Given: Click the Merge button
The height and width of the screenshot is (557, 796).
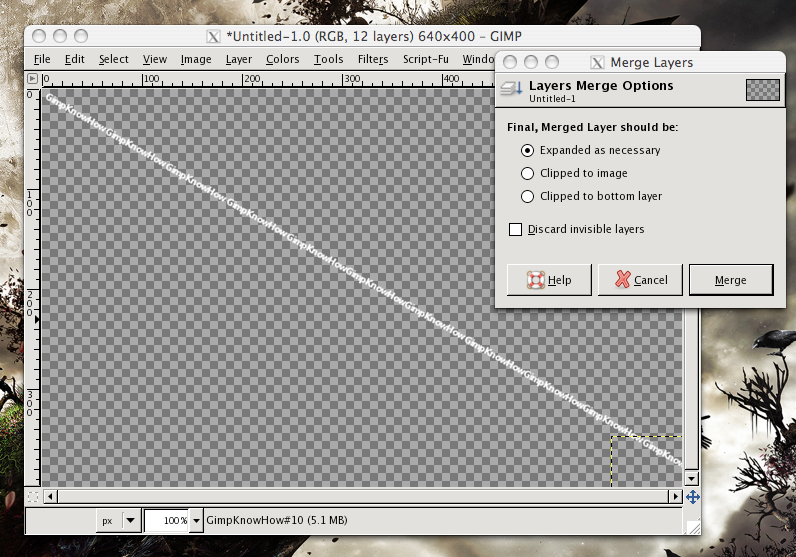Looking at the screenshot, I should [731, 280].
